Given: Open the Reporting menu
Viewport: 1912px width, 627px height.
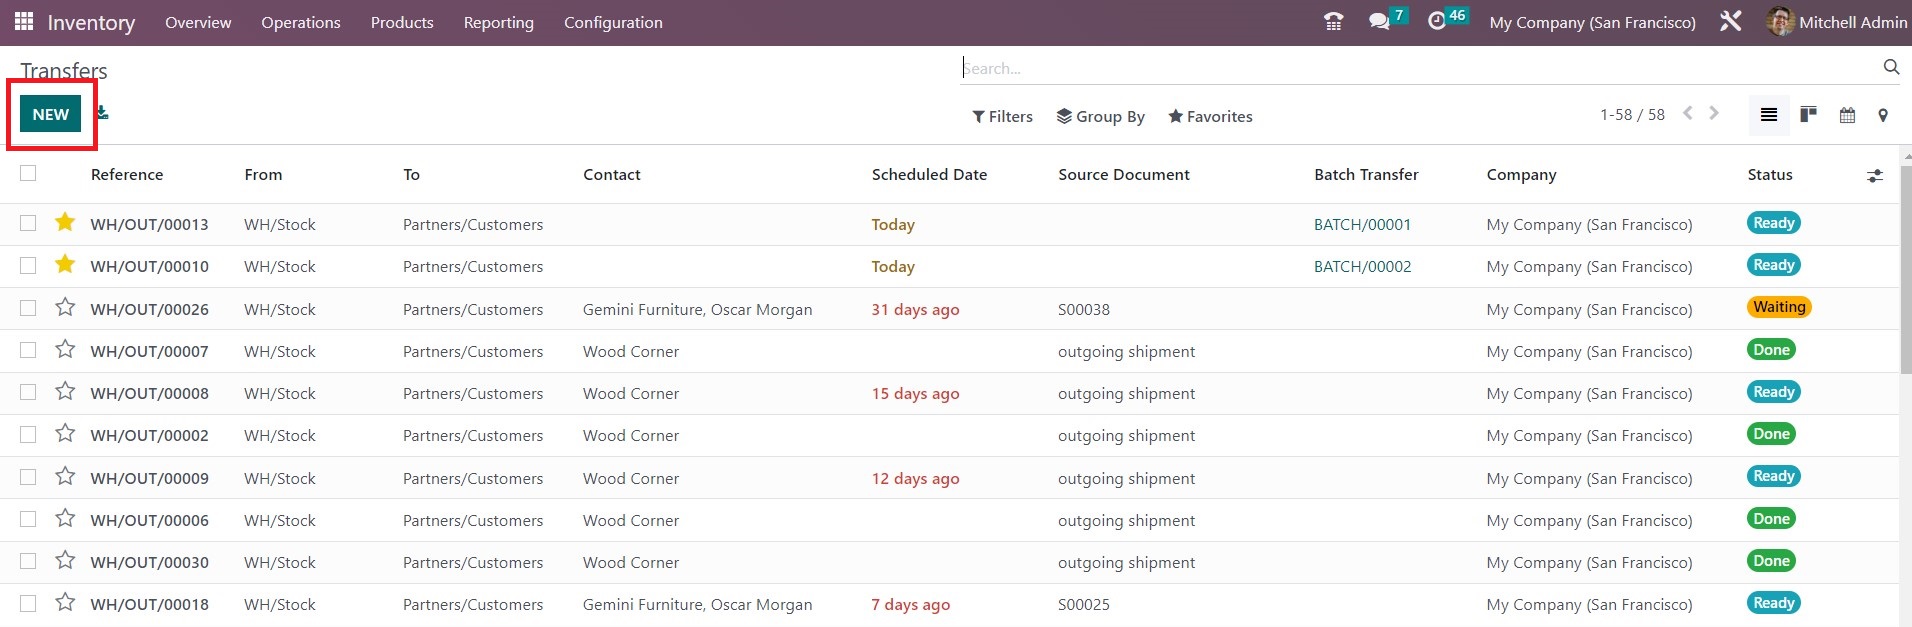Looking at the screenshot, I should tap(498, 22).
